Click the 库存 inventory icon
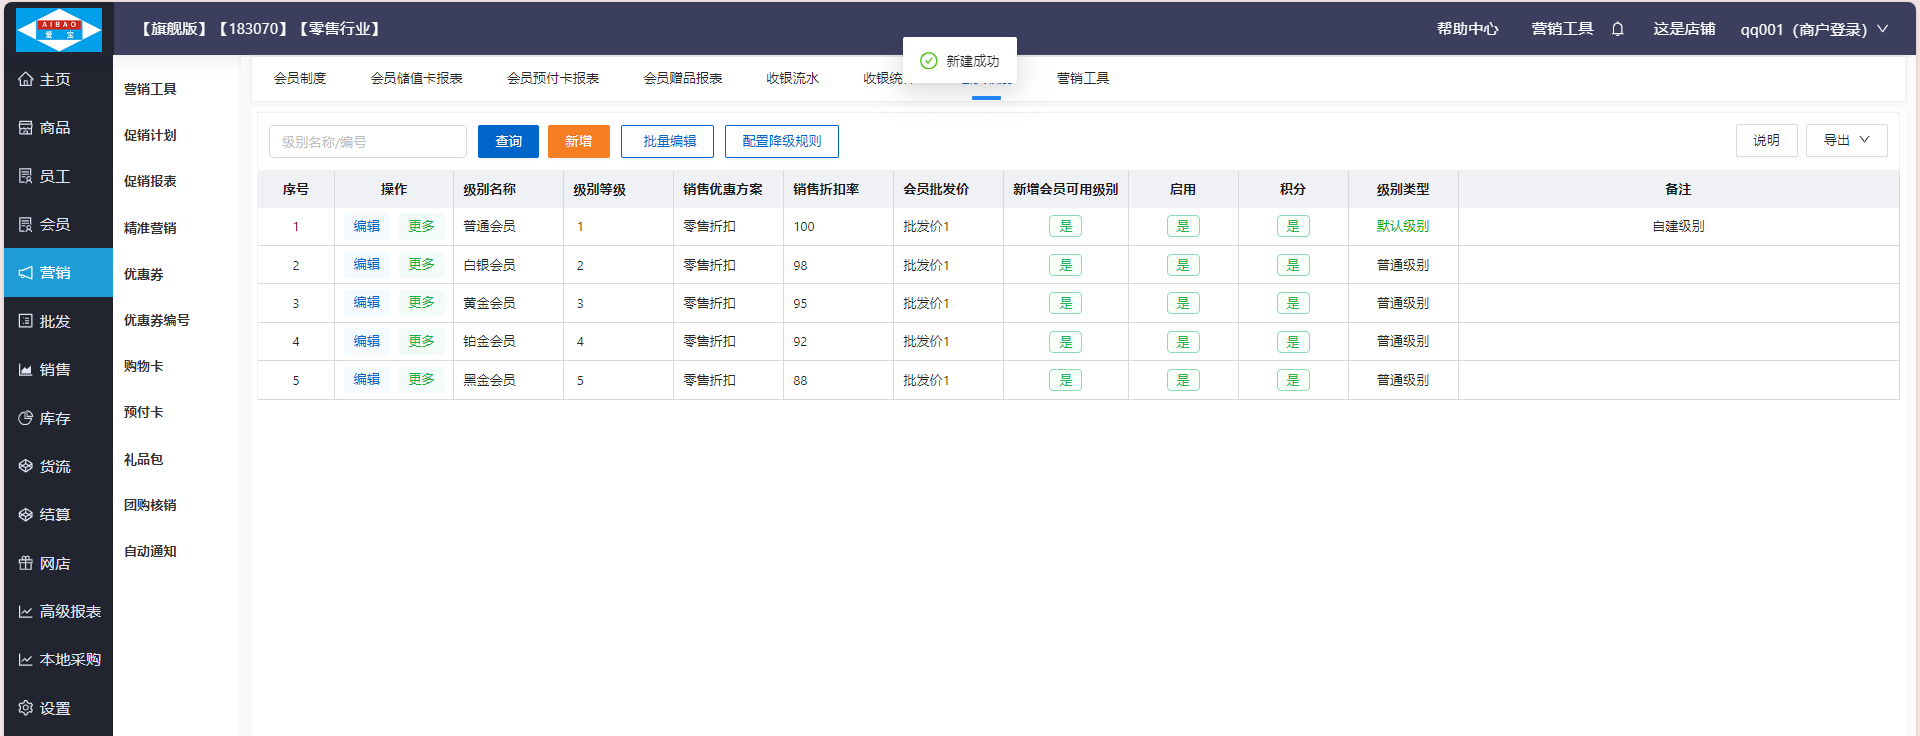The height and width of the screenshot is (736, 1920). pyautogui.click(x=26, y=418)
